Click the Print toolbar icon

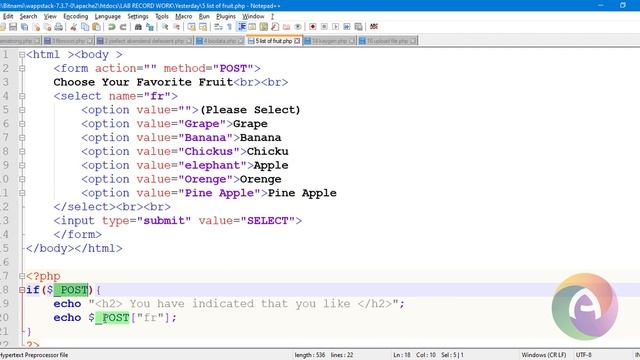tap(59, 27)
